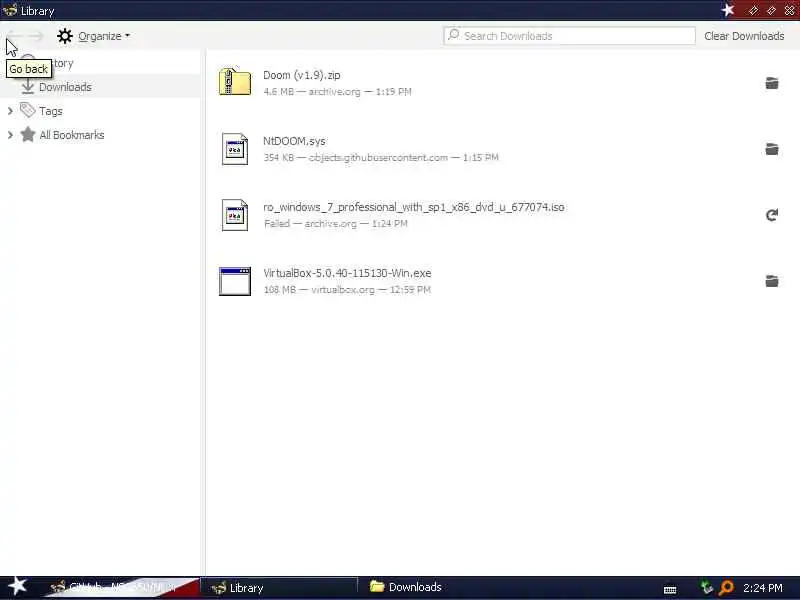Click the Tags label icon
The image size is (800, 600).
pyautogui.click(x=28, y=110)
